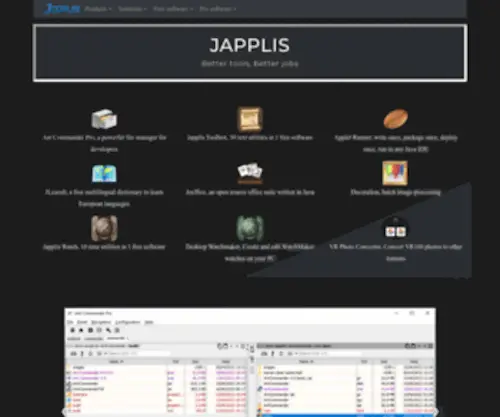Open the VR Photo Converter description link
The width and height of the screenshot is (500, 417).
(396, 253)
